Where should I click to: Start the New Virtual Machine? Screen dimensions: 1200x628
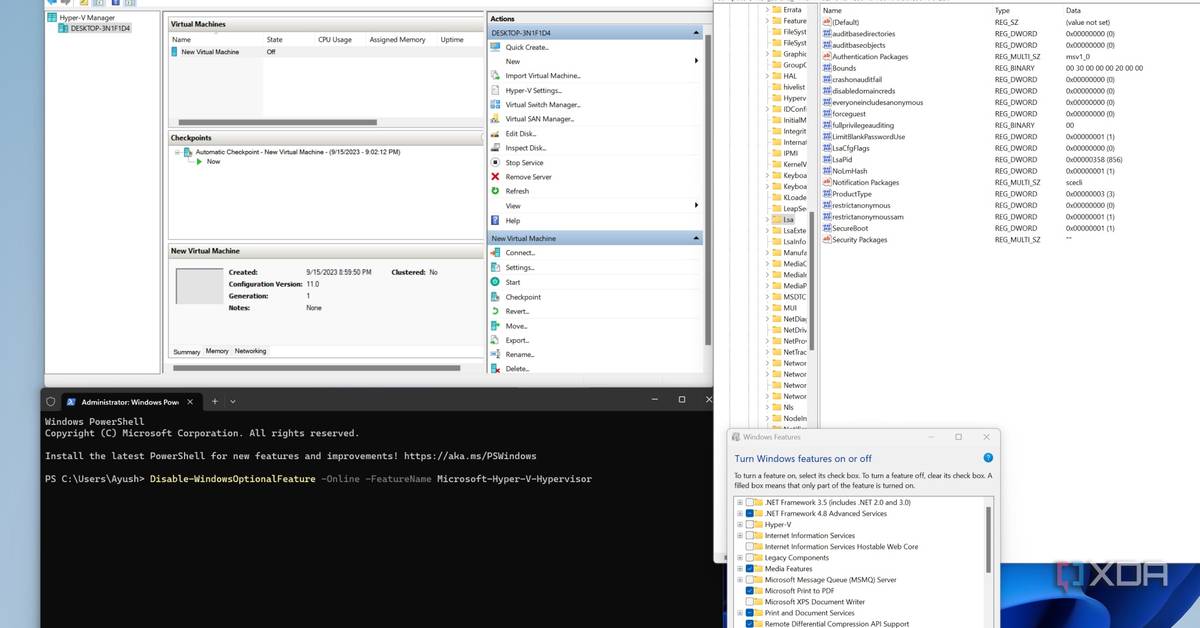512,282
